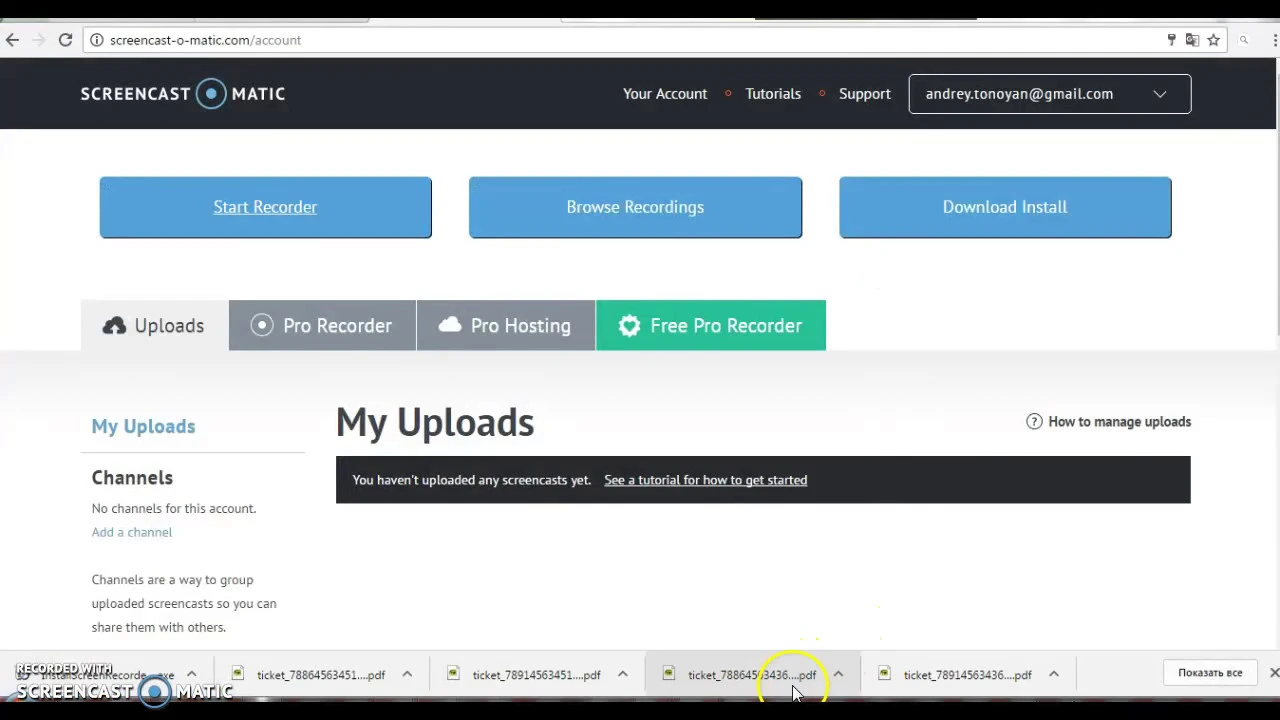This screenshot has width=1280, height=720.
Task: Open the tutorial for how to get started
Action: coord(705,480)
